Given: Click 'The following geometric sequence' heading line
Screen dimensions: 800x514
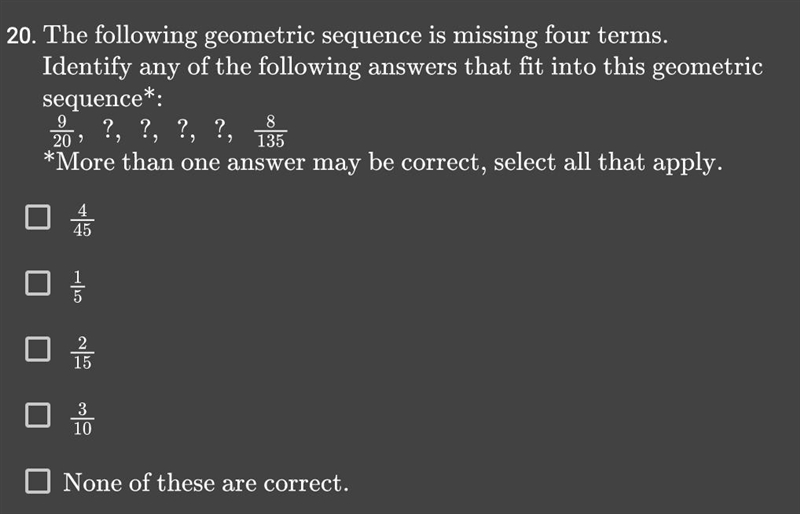Looking at the screenshot, I should (x=356, y=36).
